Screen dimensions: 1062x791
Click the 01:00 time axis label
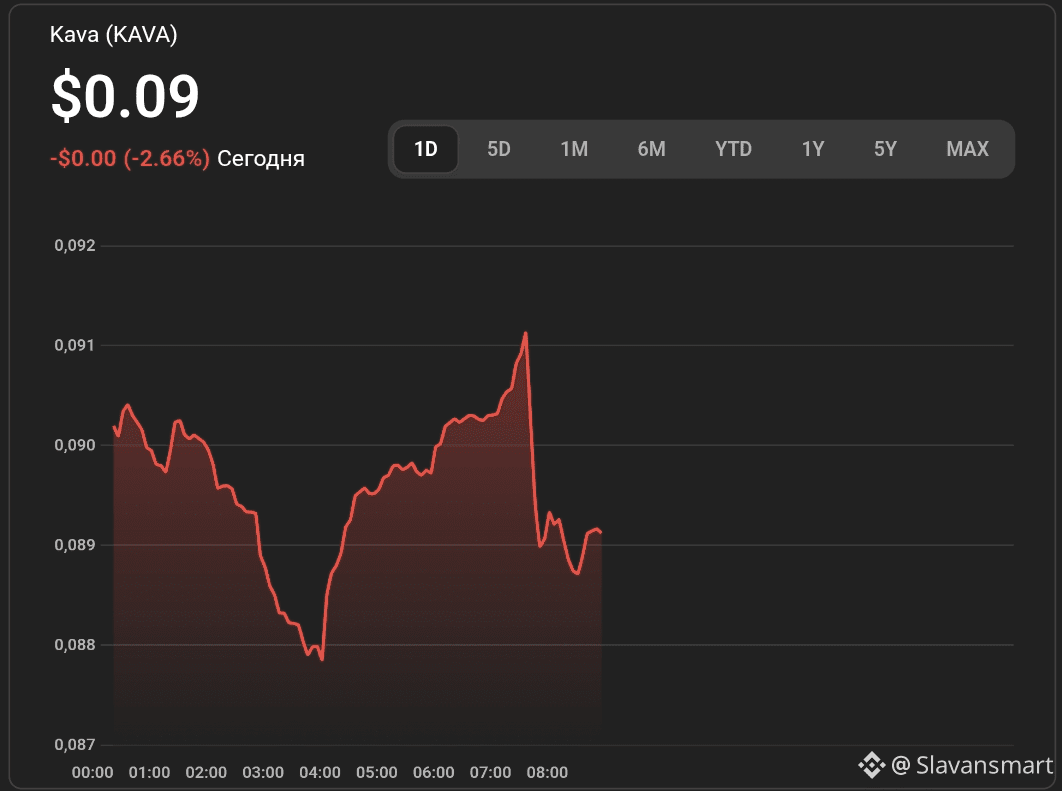click(150, 773)
